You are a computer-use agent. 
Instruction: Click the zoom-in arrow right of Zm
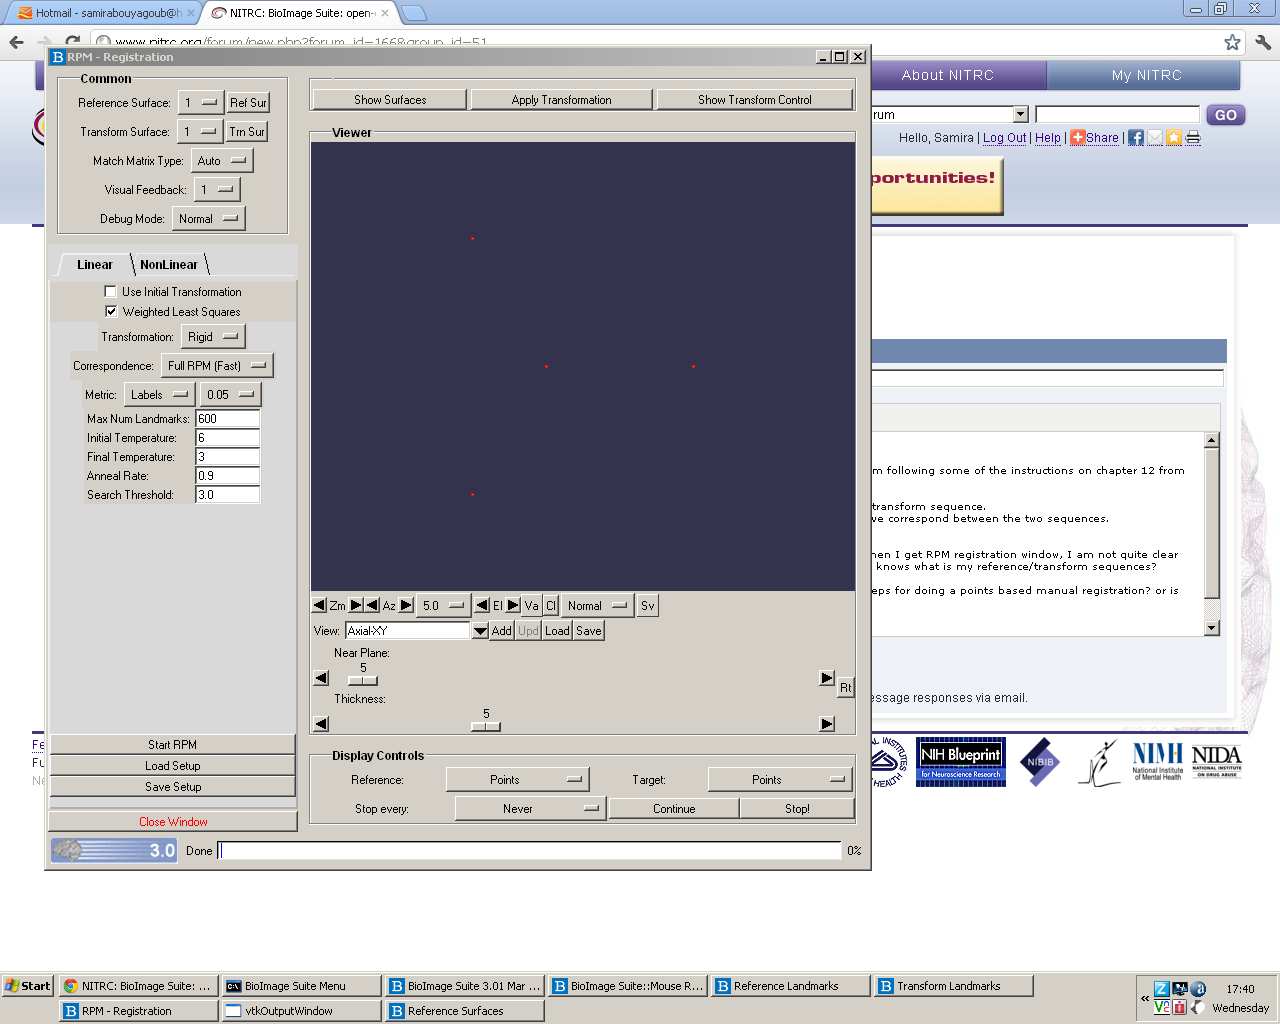pyautogui.click(x=356, y=606)
